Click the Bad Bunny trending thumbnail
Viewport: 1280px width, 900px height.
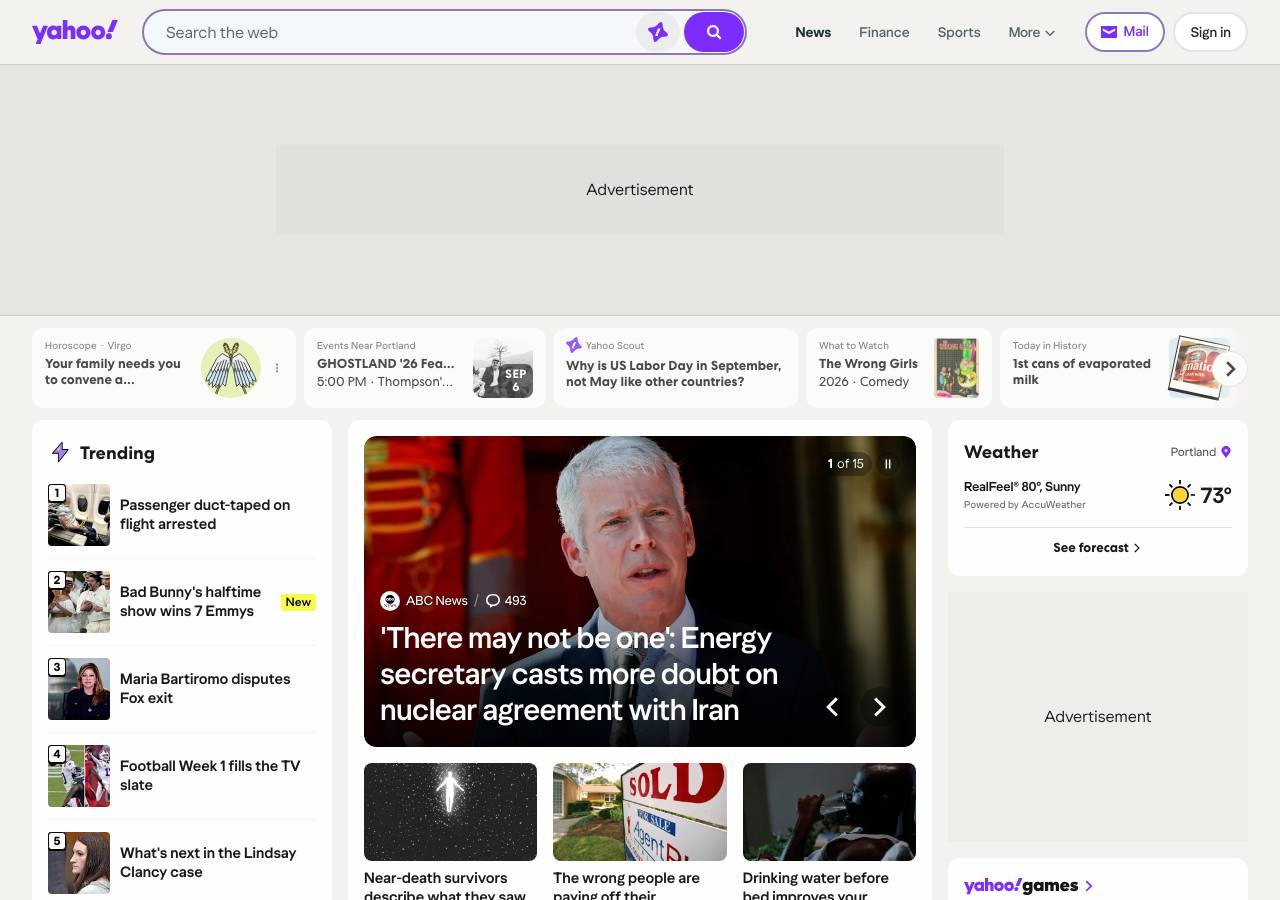pyautogui.click(x=79, y=602)
